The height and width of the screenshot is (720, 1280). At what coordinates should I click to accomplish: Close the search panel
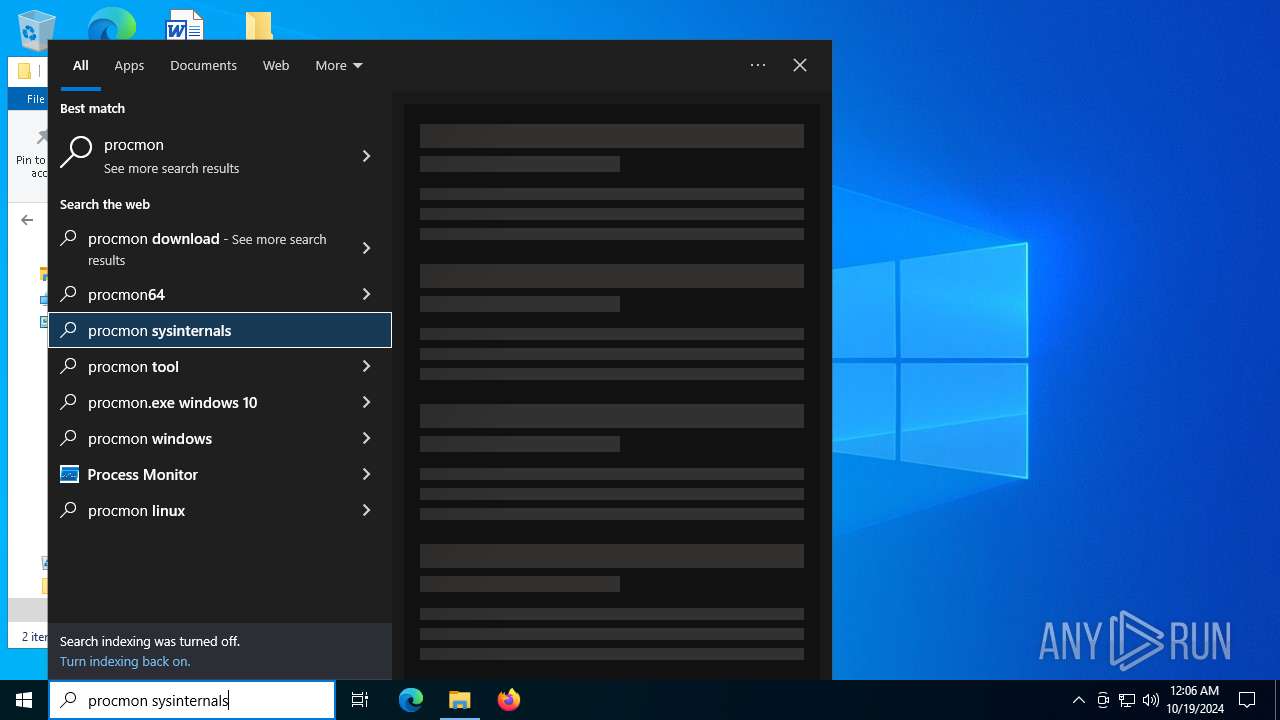pyautogui.click(x=800, y=65)
